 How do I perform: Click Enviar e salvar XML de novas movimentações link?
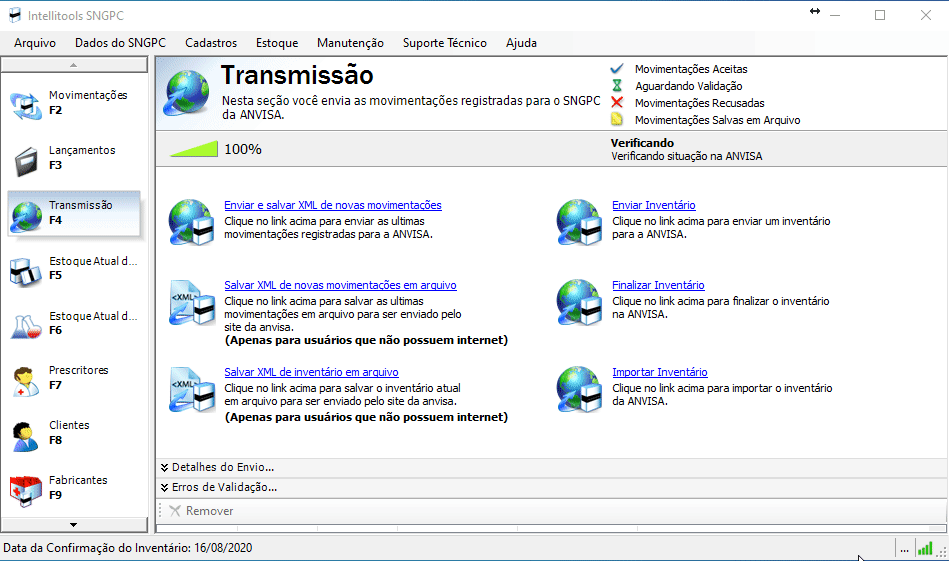[333, 205]
